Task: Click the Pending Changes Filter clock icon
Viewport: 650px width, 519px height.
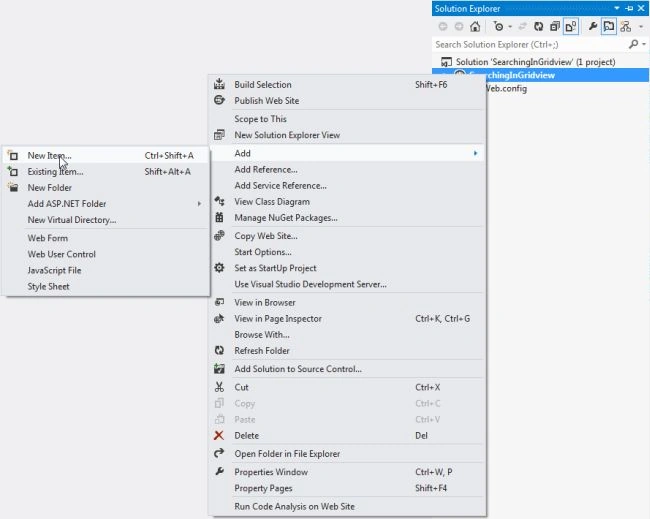Action: (x=498, y=27)
